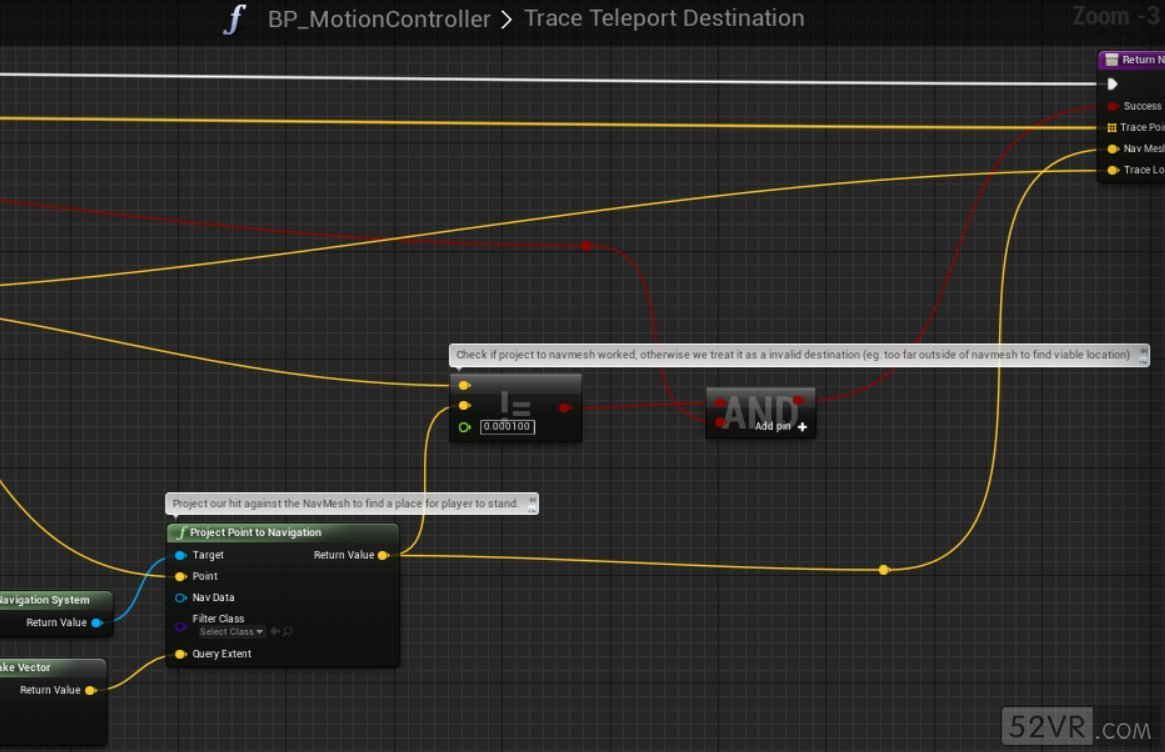Select Trace Teleport Destination breadcrumb item
Image resolution: width=1165 pixels, height=752 pixels.
click(664, 19)
